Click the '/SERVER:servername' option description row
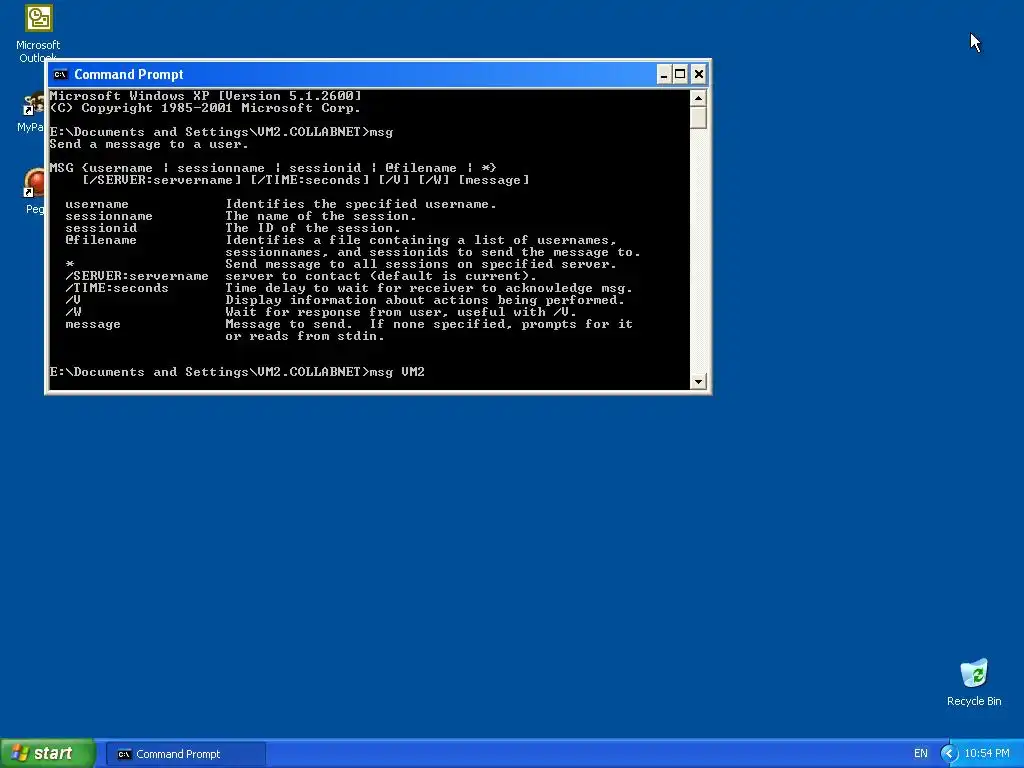 (x=300, y=276)
